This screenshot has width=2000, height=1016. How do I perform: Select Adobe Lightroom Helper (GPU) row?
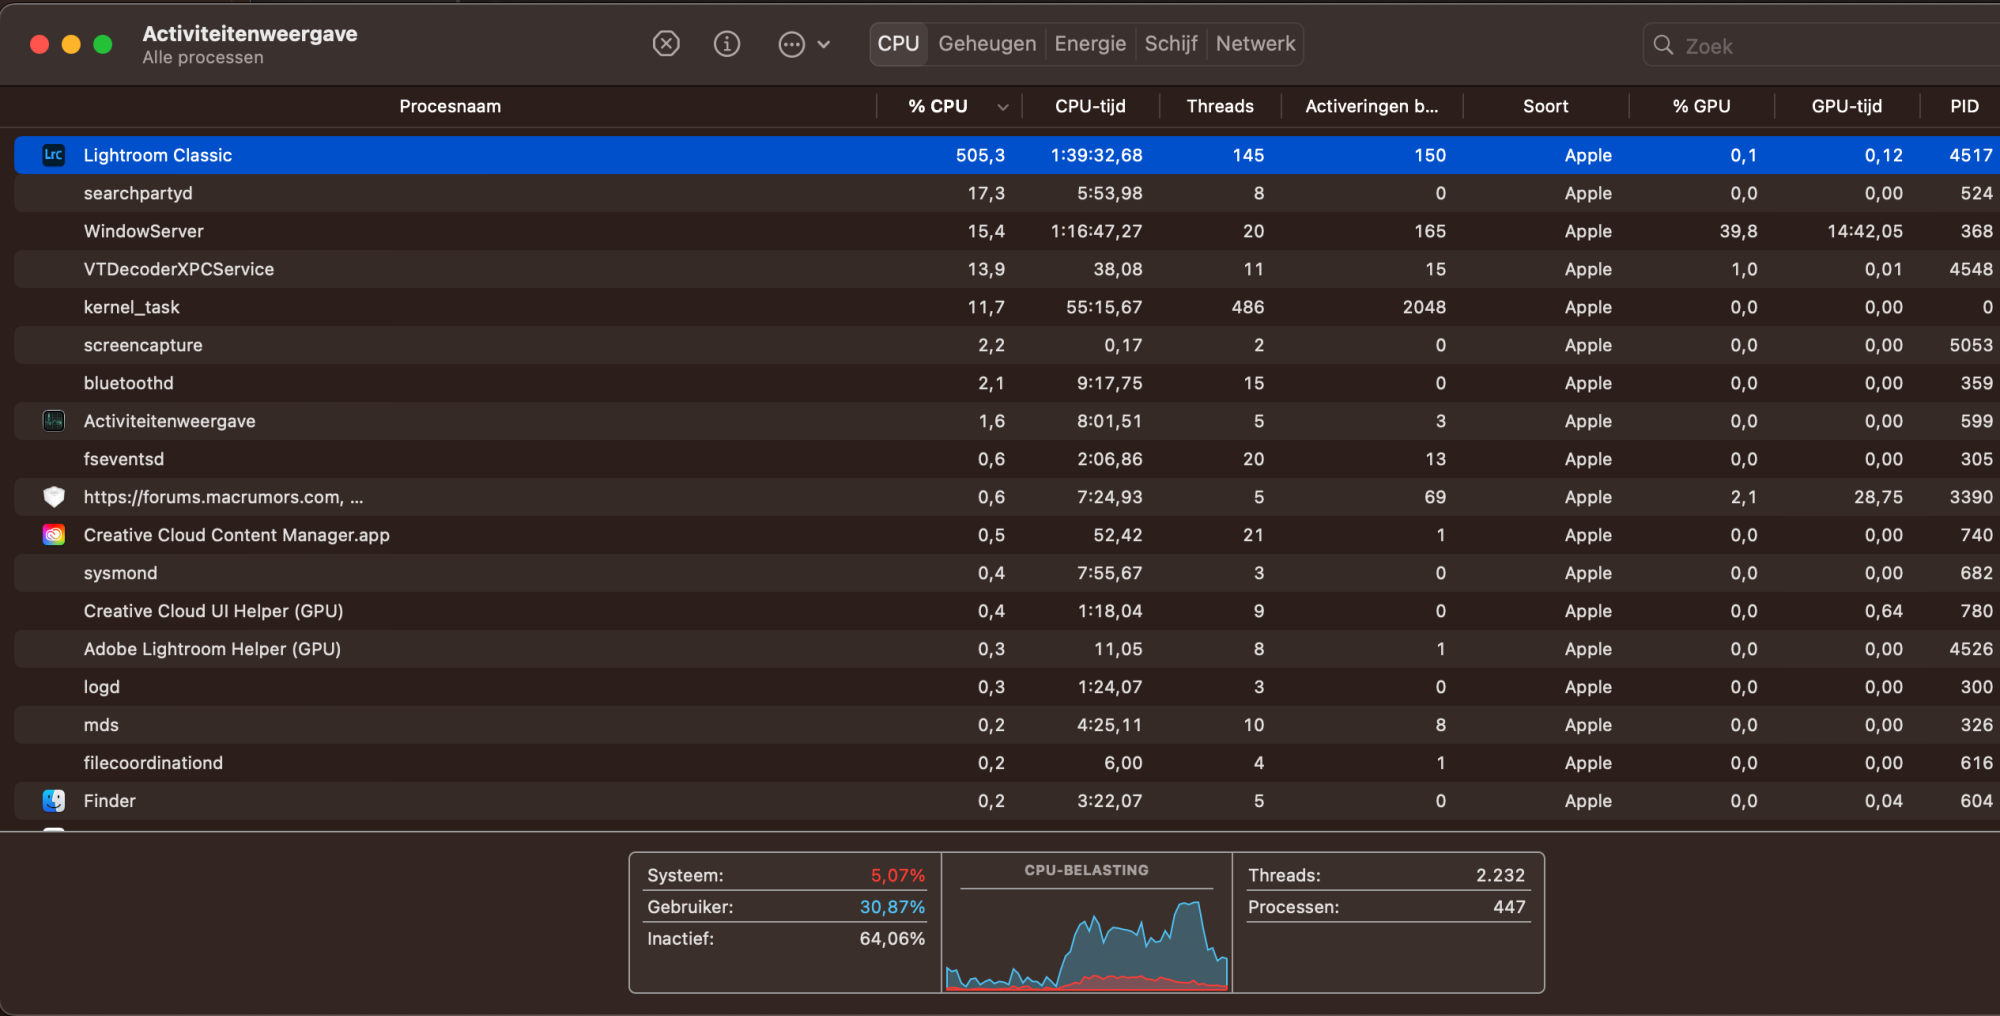pyautogui.click(x=1007, y=649)
